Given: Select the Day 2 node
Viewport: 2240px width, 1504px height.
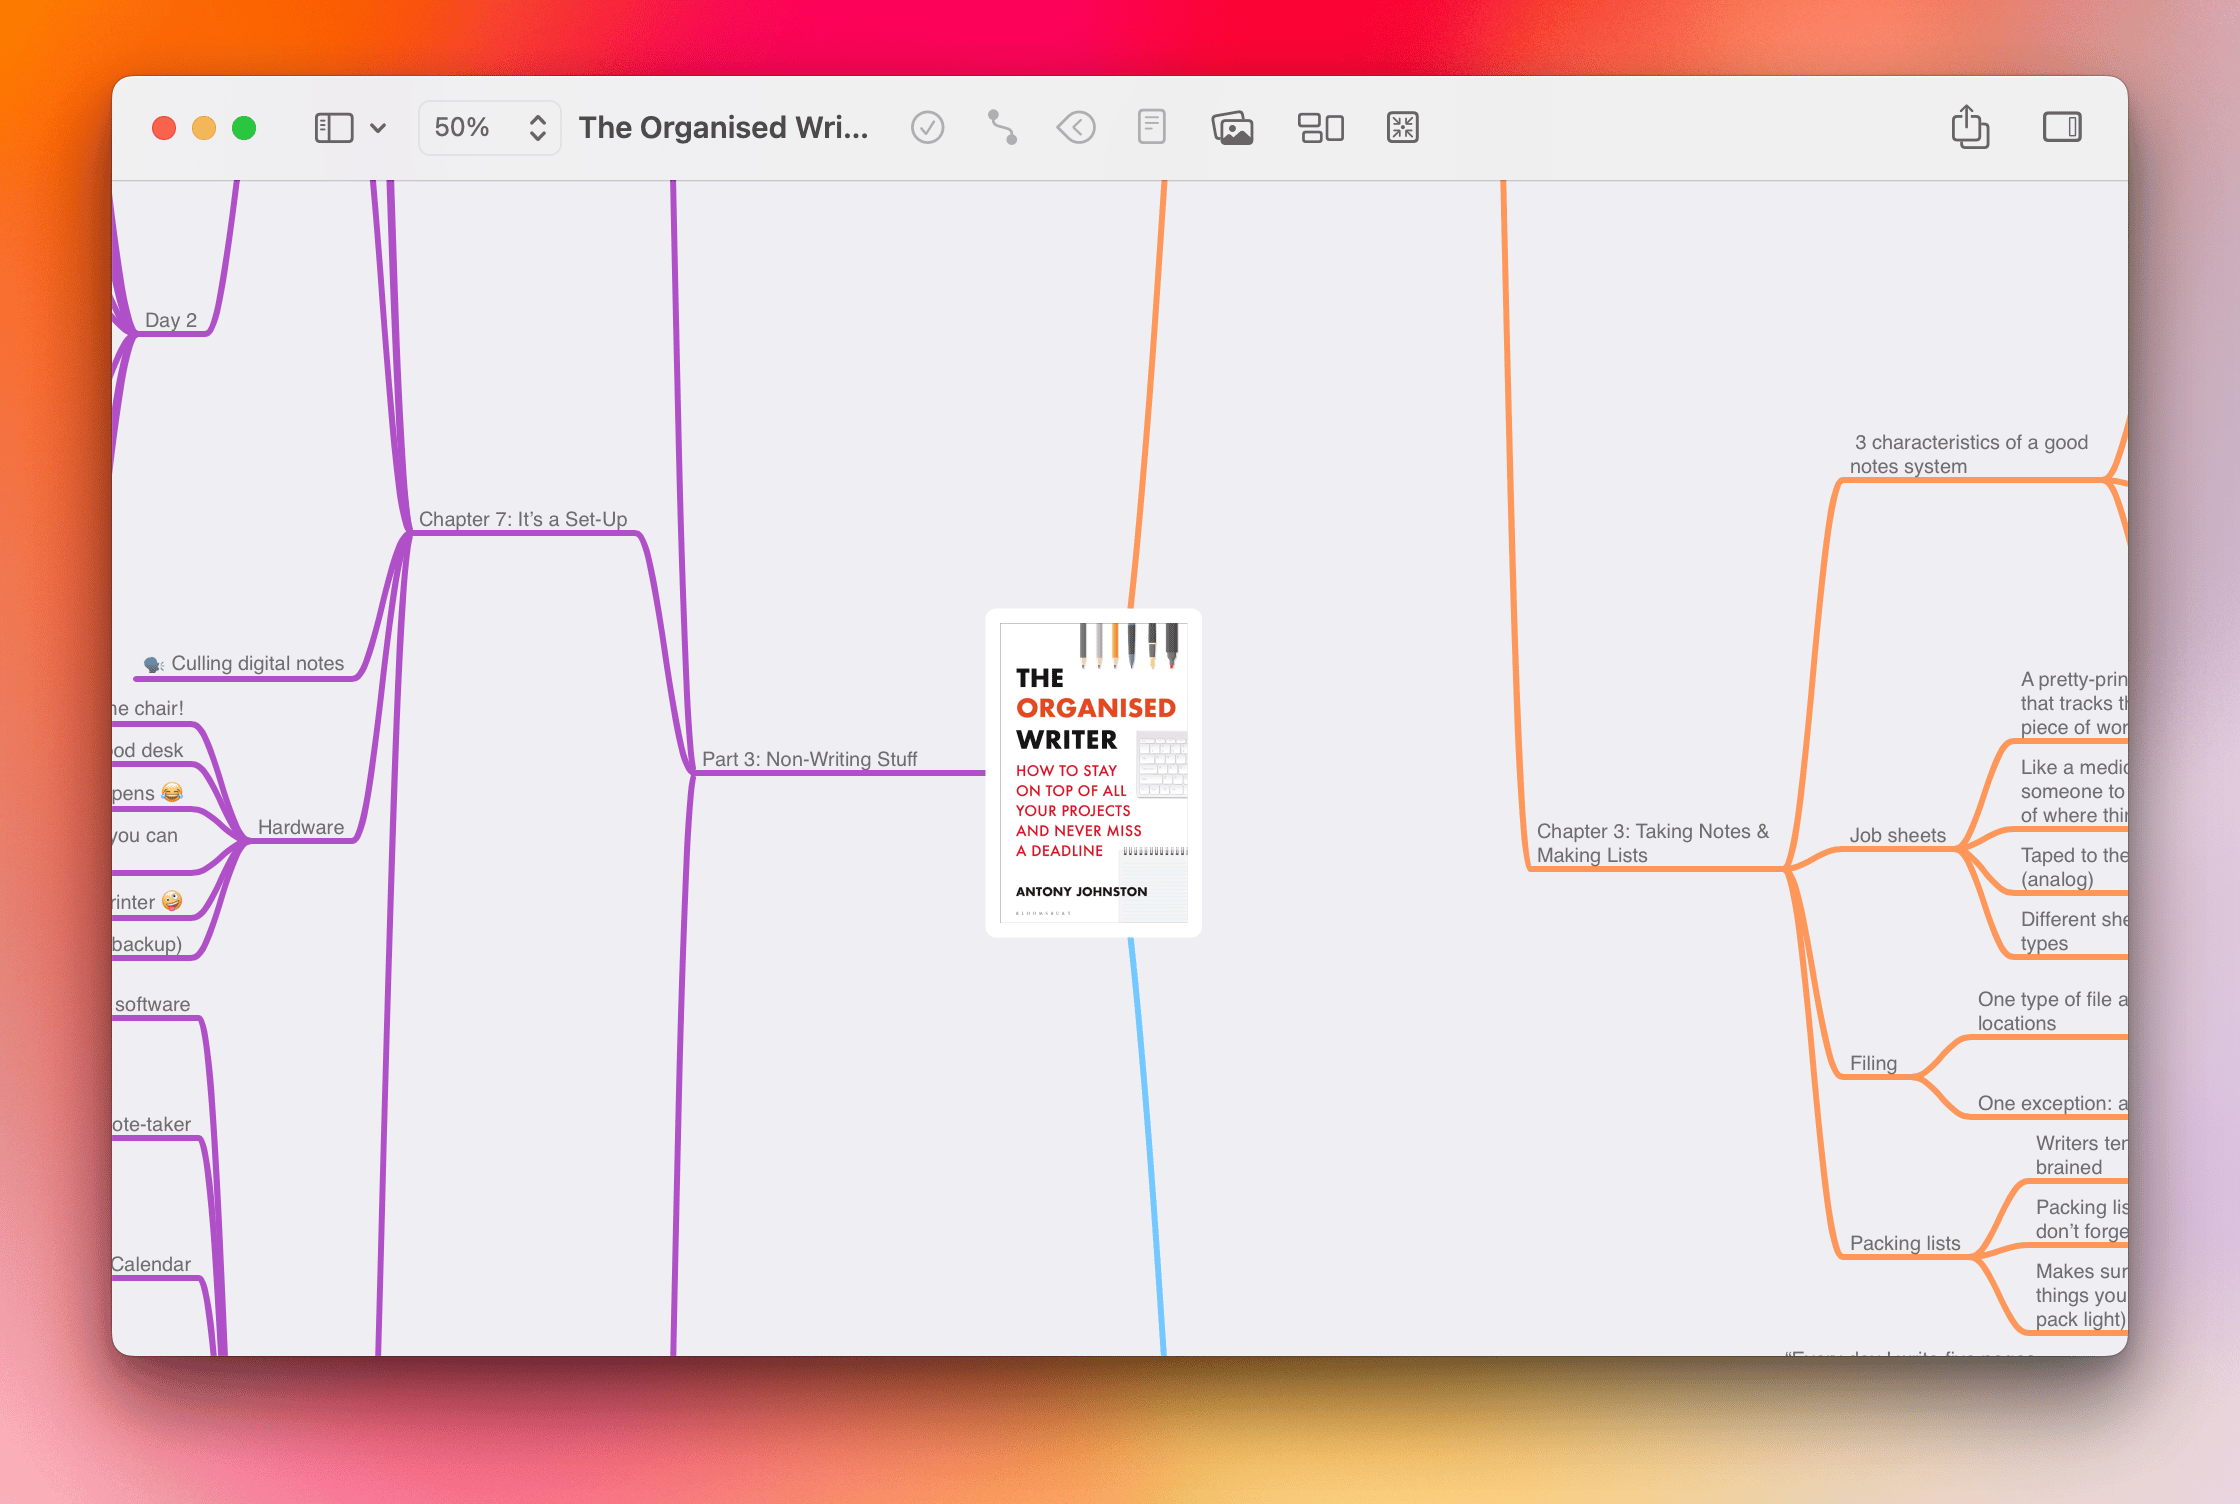Looking at the screenshot, I should tap(171, 320).
